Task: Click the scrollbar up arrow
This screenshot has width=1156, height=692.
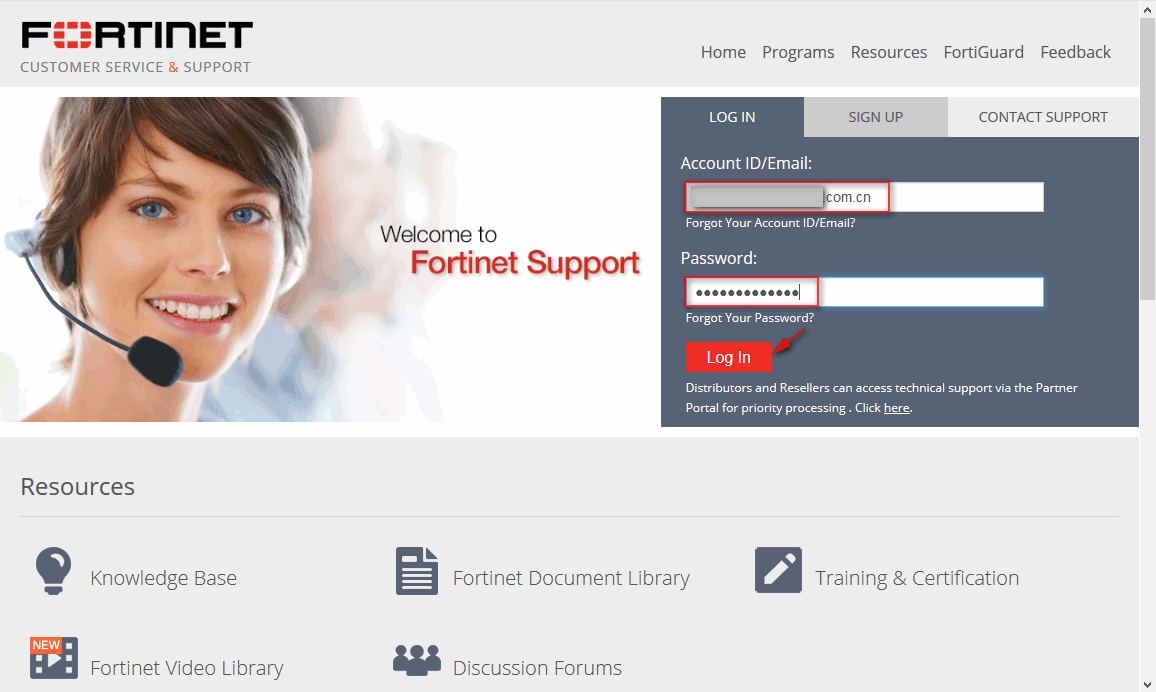Action: coord(1147,9)
